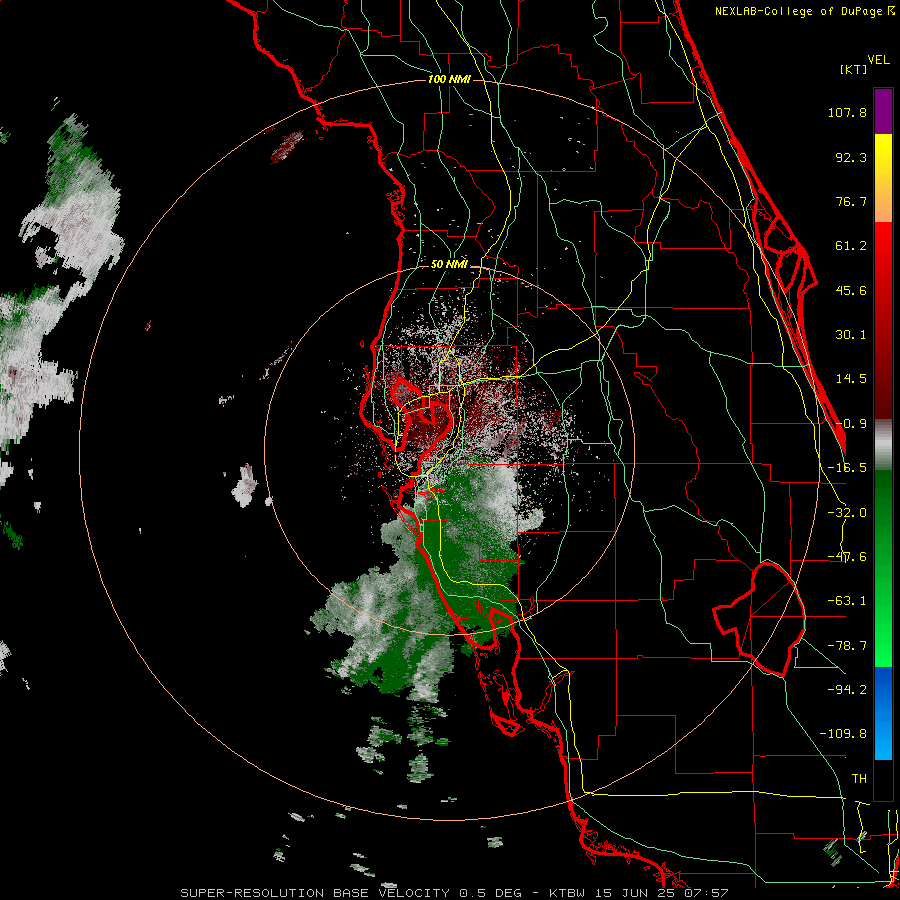Click the -47.6 legend value
This screenshot has width=900, height=900.
(847, 557)
